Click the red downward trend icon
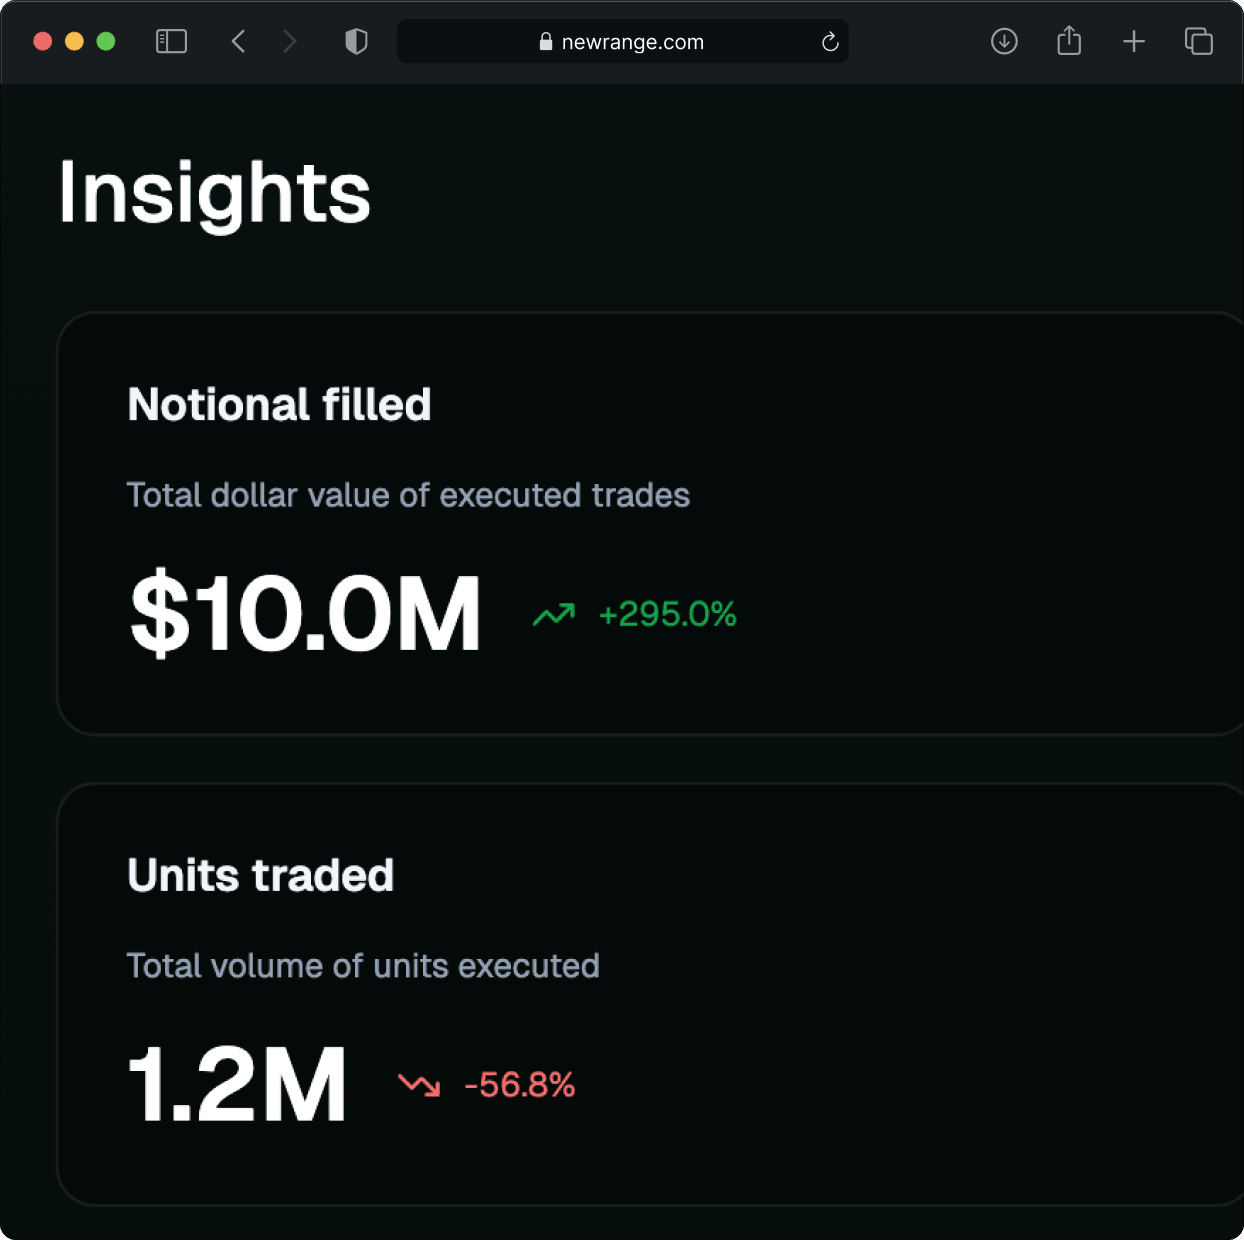The height and width of the screenshot is (1240, 1244). (419, 1085)
